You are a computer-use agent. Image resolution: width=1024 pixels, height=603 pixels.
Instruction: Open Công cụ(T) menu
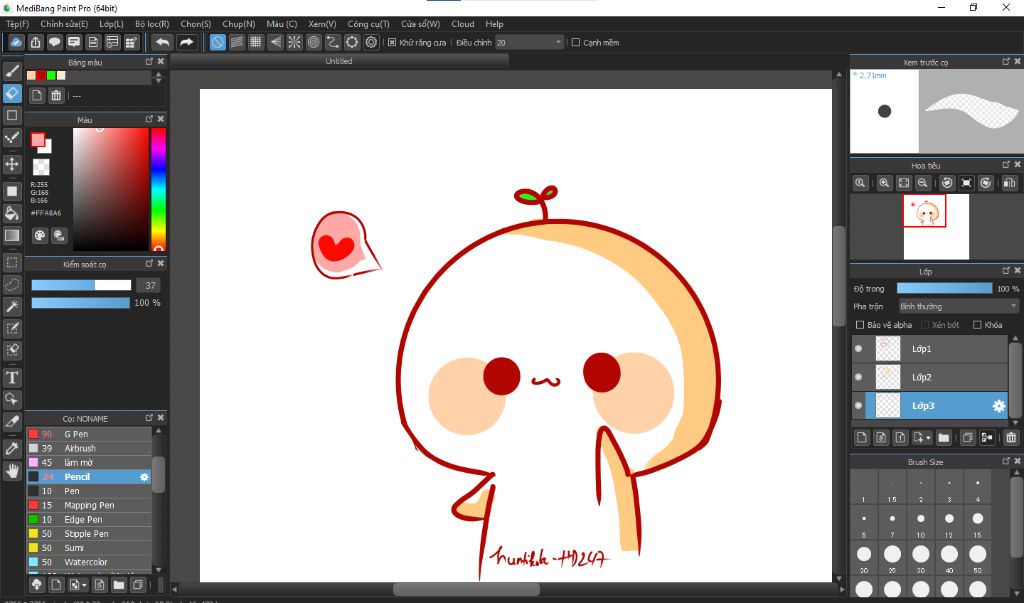click(x=368, y=24)
